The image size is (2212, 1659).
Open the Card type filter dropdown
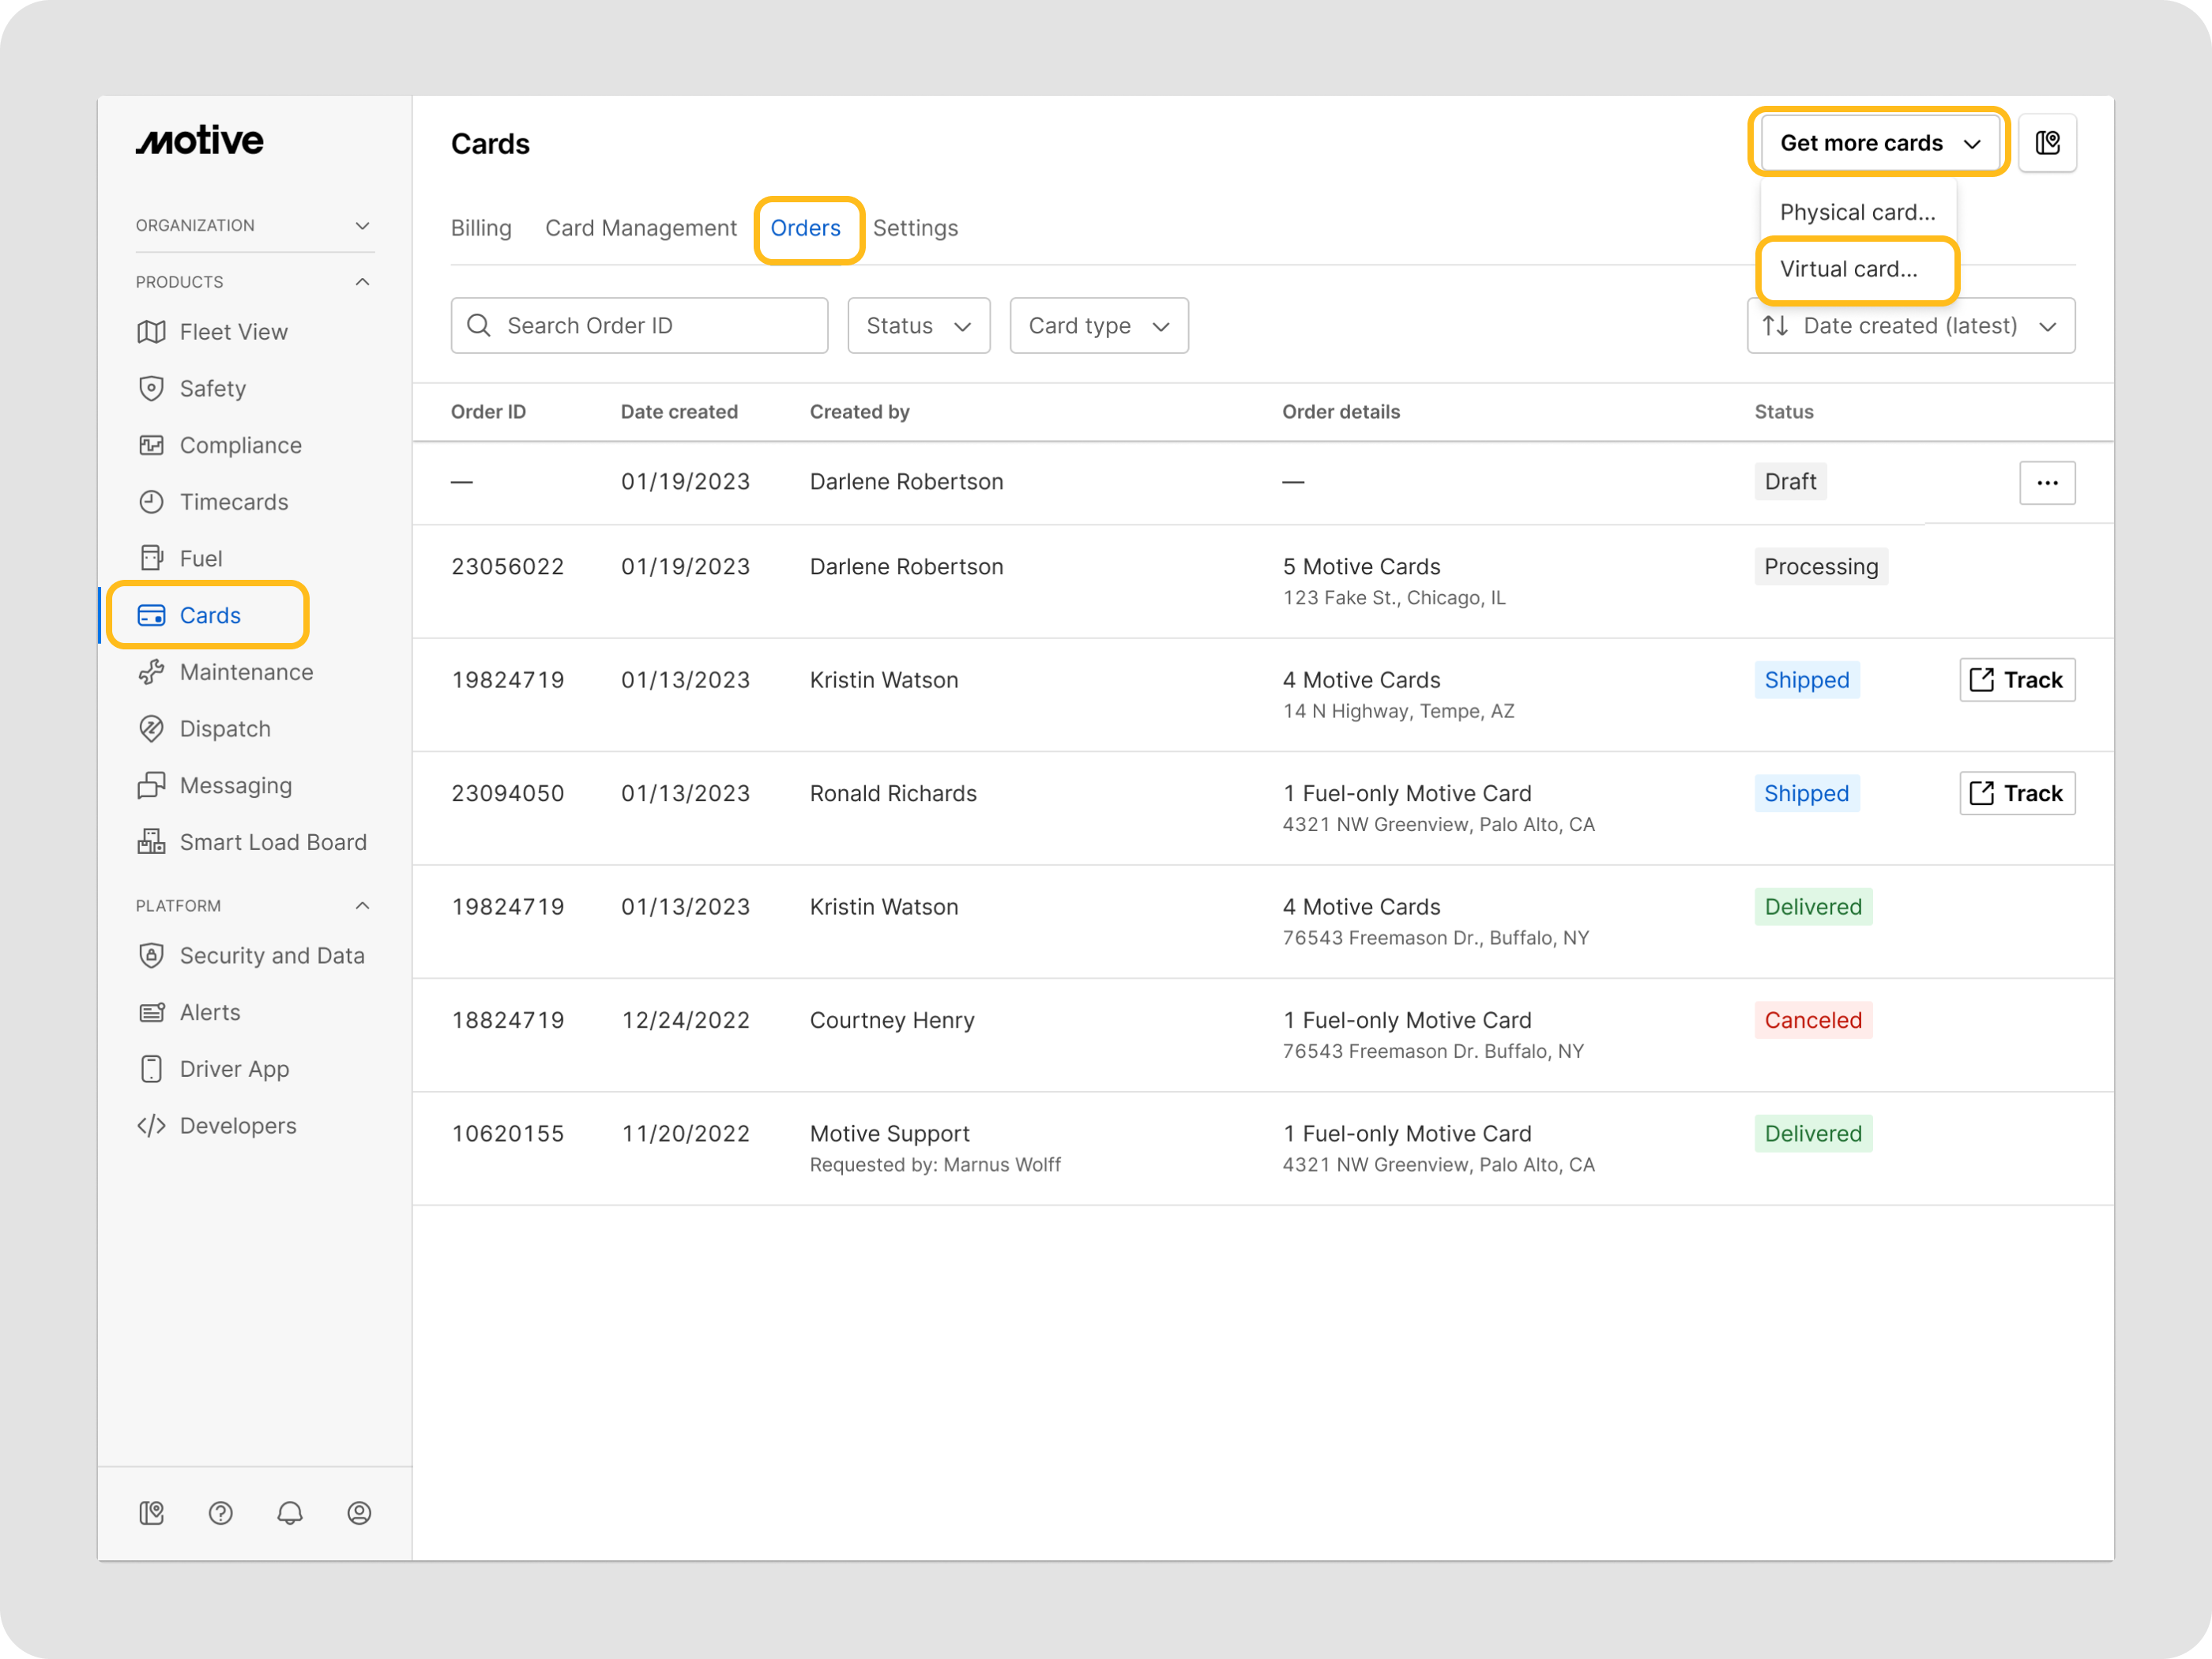point(1098,326)
